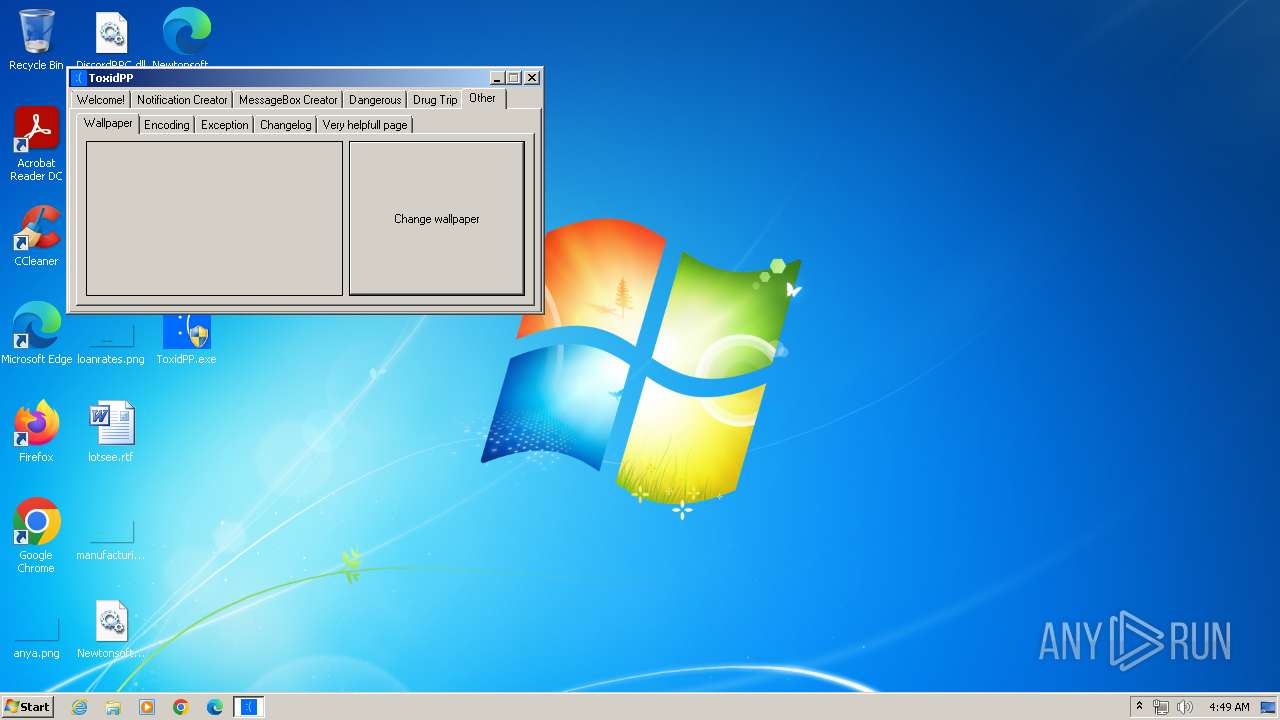1280x720 pixels.
Task: Open network status icon in tray
Action: point(1161,707)
